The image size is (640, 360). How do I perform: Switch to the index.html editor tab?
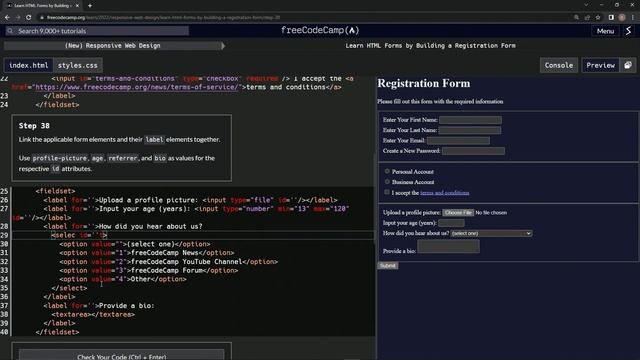[29, 65]
